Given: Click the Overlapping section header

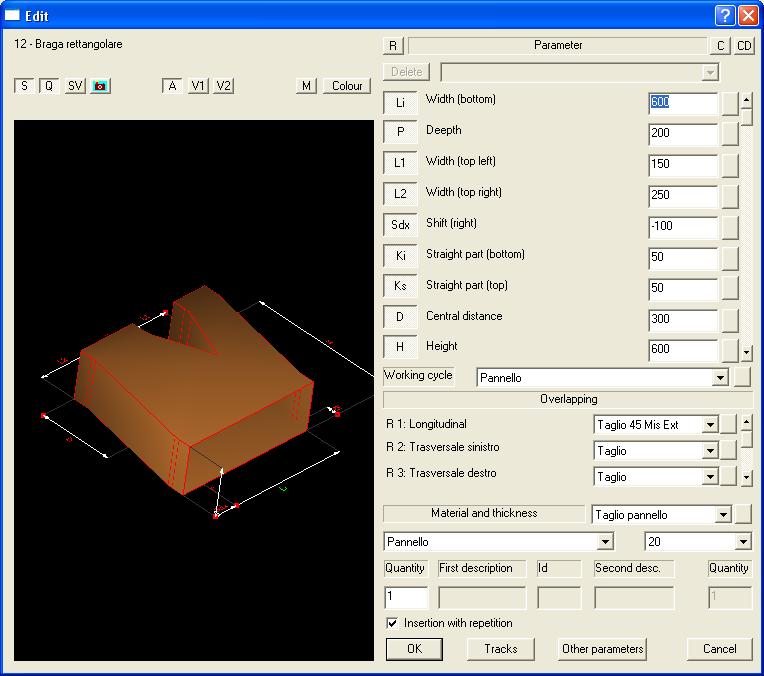Looking at the screenshot, I should pos(568,399).
